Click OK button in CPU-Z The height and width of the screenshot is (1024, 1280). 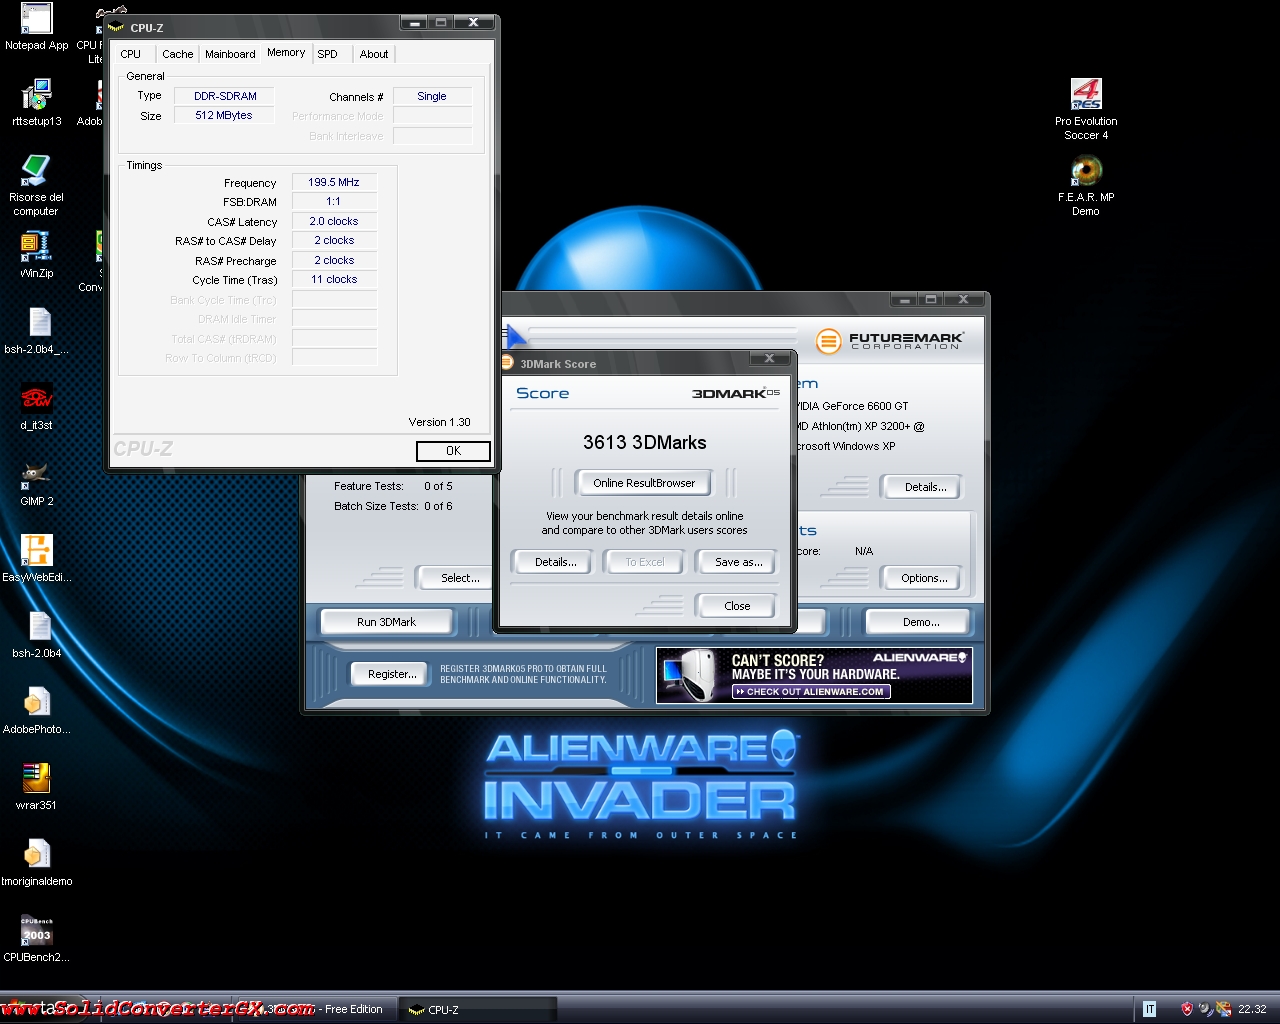[453, 451]
